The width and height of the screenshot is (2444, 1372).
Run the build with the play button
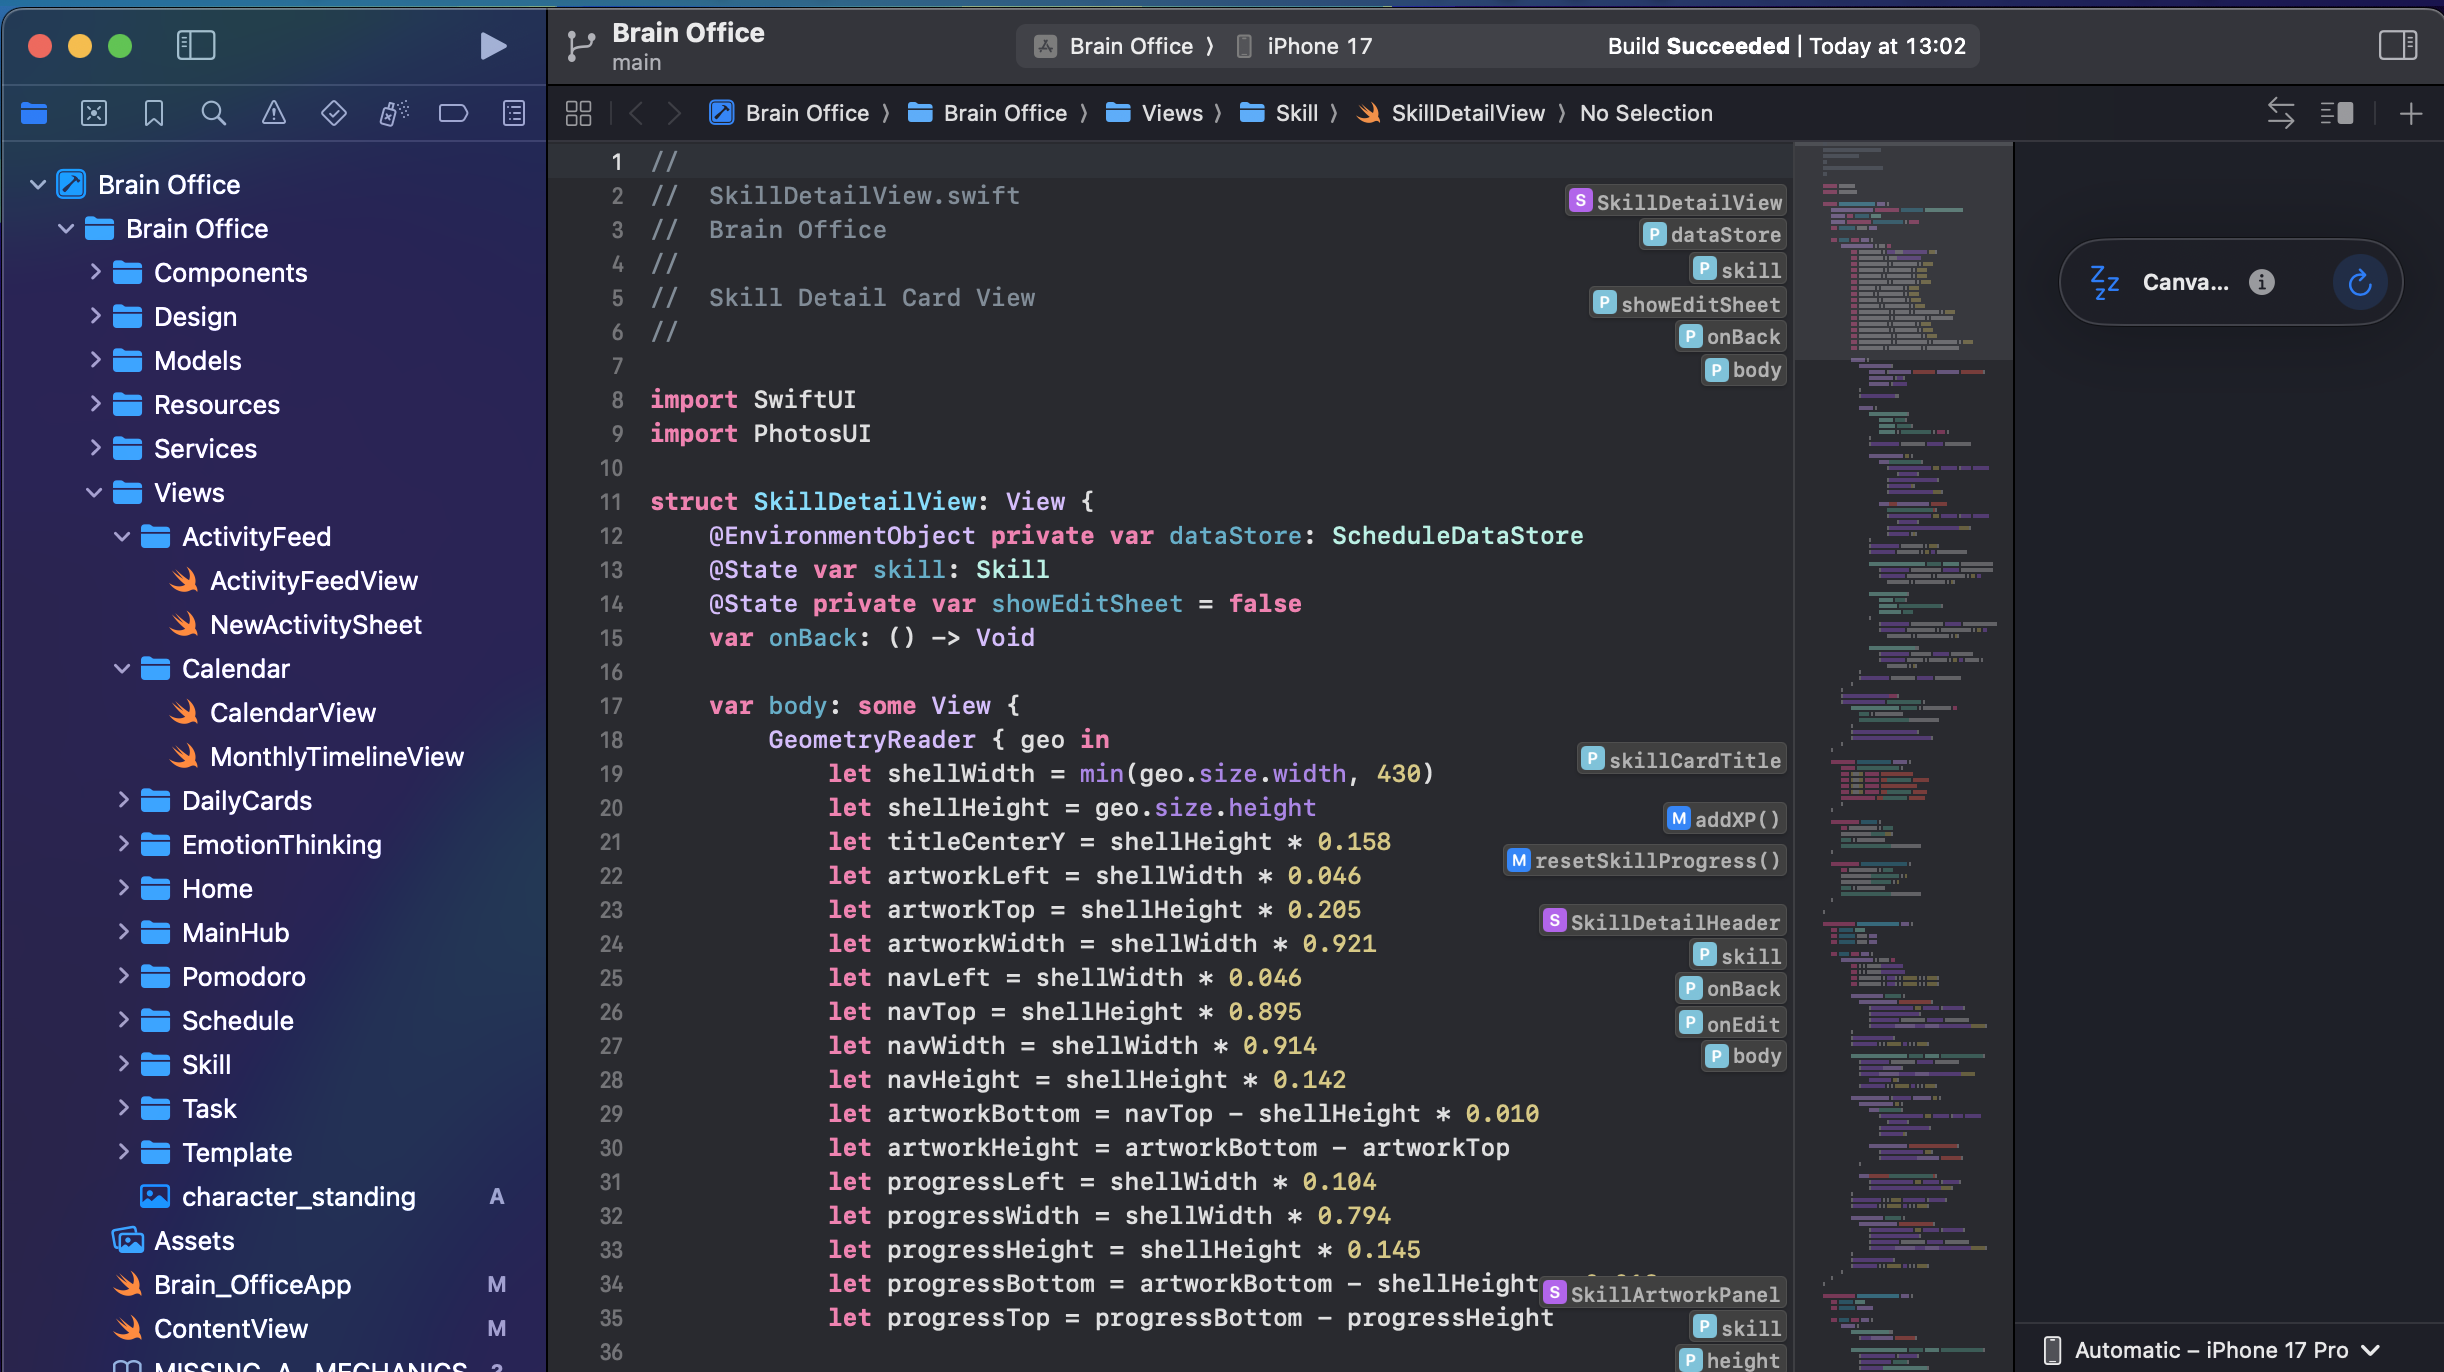(x=493, y=46)
